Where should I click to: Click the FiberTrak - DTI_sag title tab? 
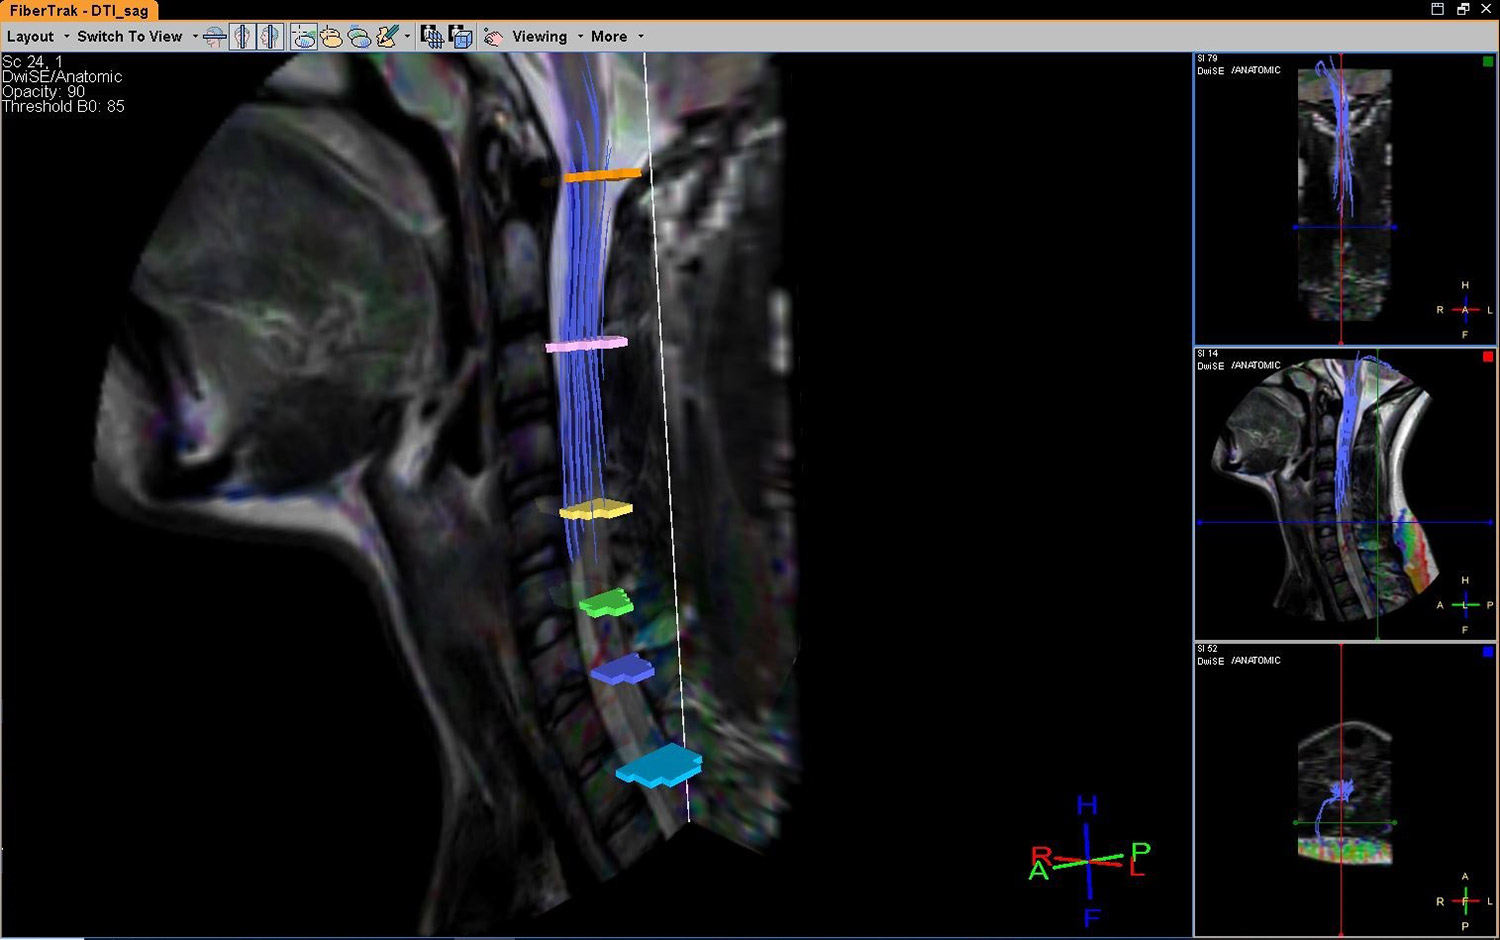[79, 11]
